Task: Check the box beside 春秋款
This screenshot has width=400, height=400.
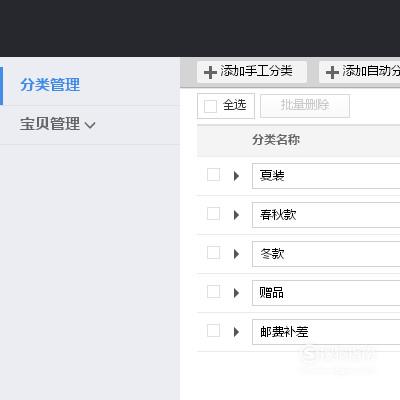Action: 213,214
